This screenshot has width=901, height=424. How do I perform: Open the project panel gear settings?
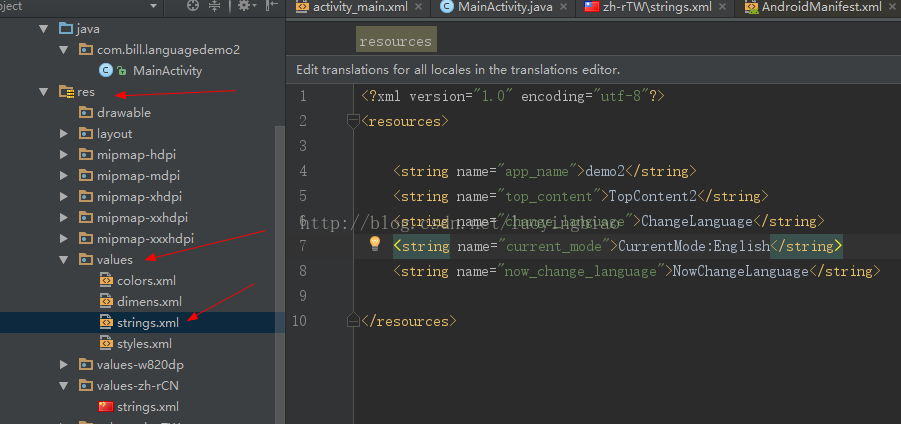click(x=248, y=6)
